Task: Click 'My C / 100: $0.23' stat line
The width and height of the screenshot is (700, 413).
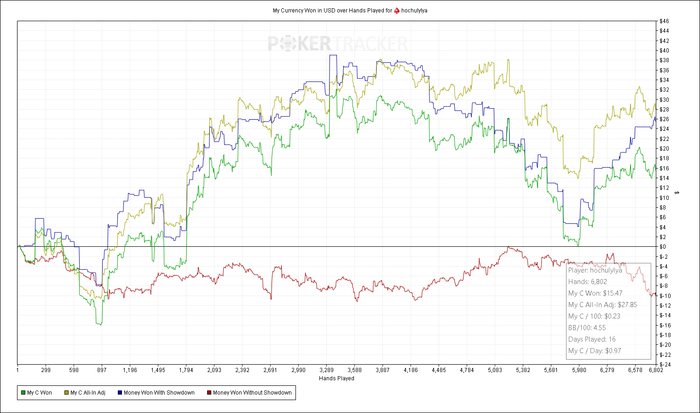Action: point(594,316)
